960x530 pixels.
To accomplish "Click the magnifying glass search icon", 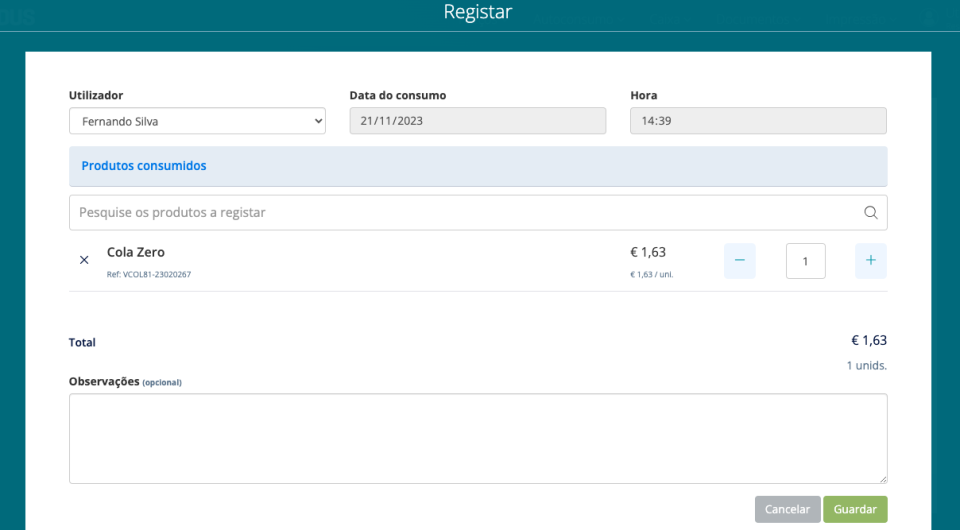I will 870,212.
